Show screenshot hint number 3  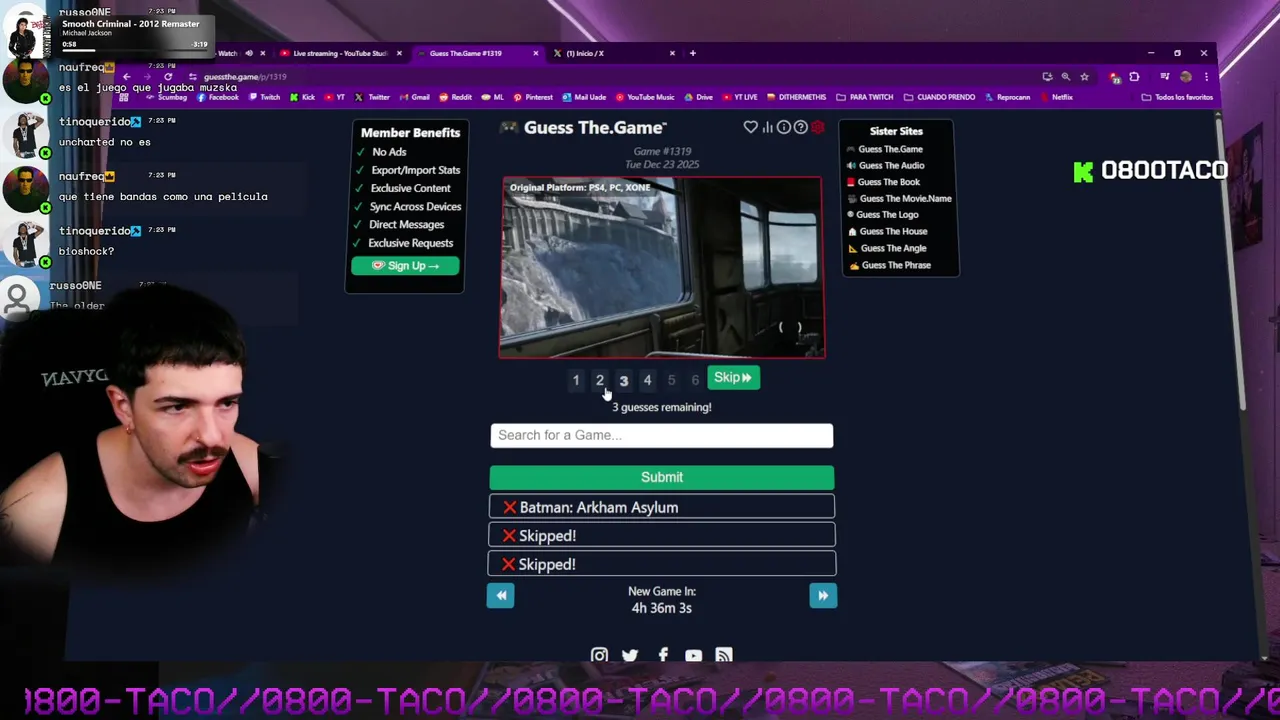click(x=624, y=380)
